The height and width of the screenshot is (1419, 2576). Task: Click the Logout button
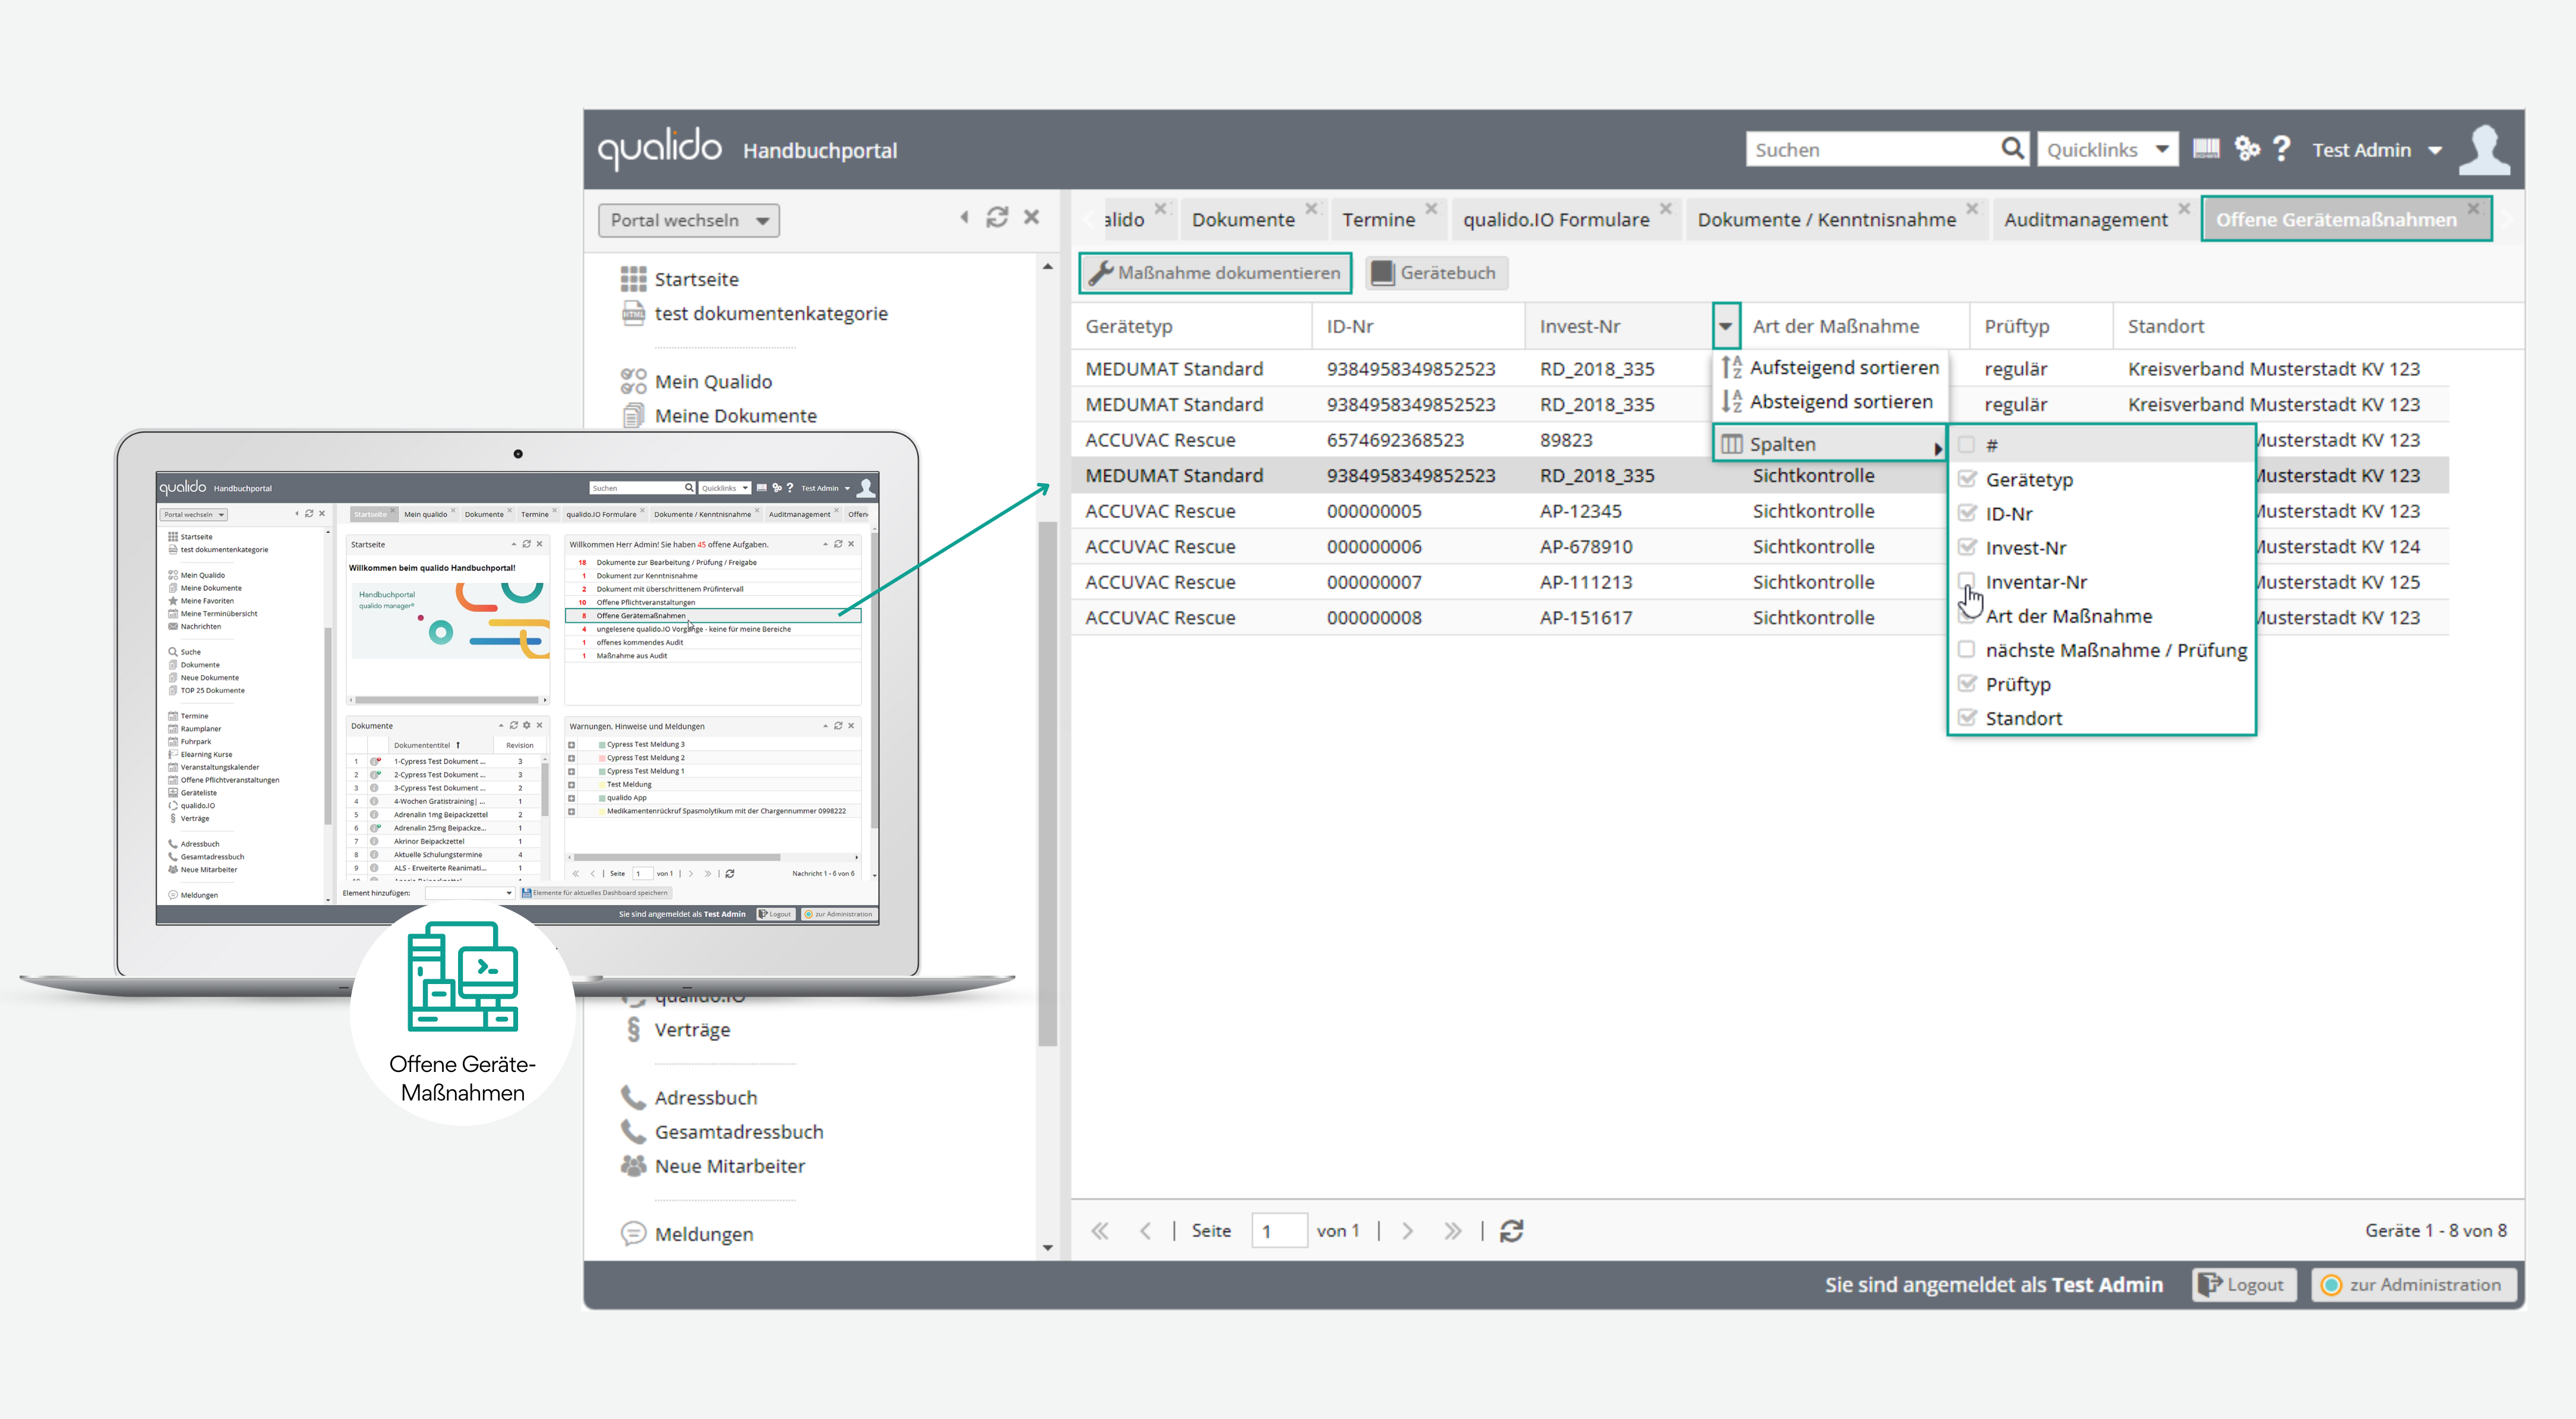click(x=2243, y=1284)
